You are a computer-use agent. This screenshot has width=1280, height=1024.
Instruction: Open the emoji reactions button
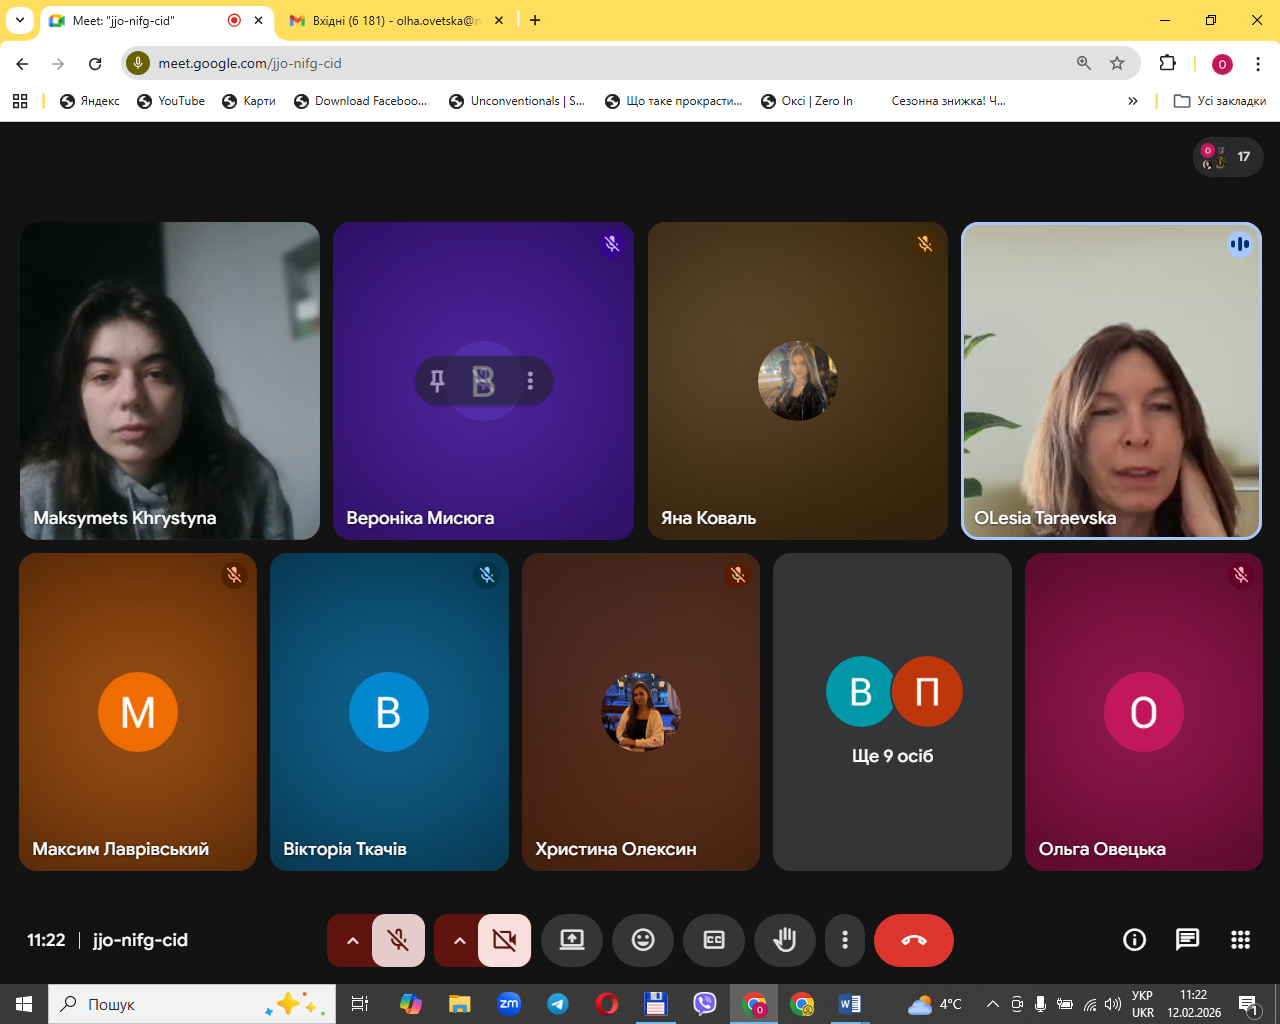coord(643,940)
